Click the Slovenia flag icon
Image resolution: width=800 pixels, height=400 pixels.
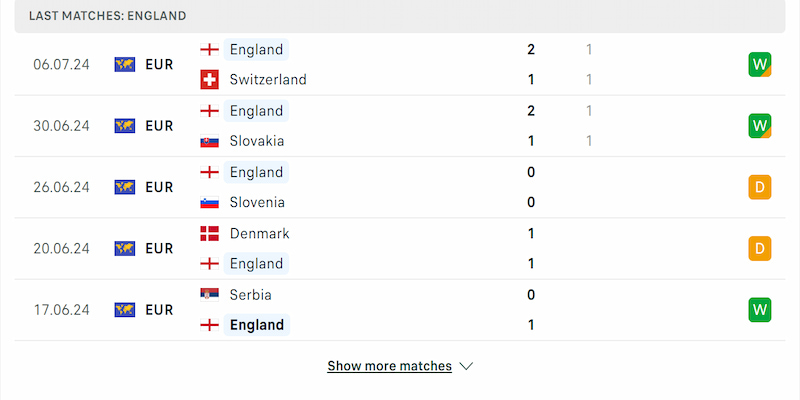coord(210,202)
